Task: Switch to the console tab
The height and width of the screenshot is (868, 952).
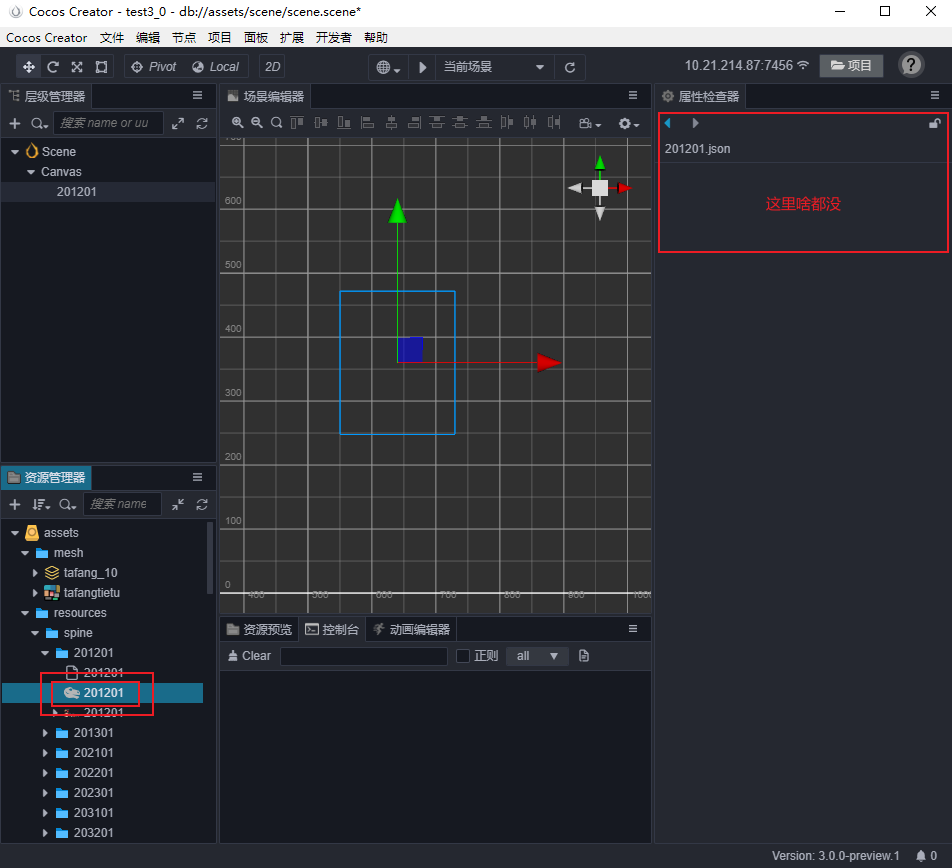Action: click(332, 629)
